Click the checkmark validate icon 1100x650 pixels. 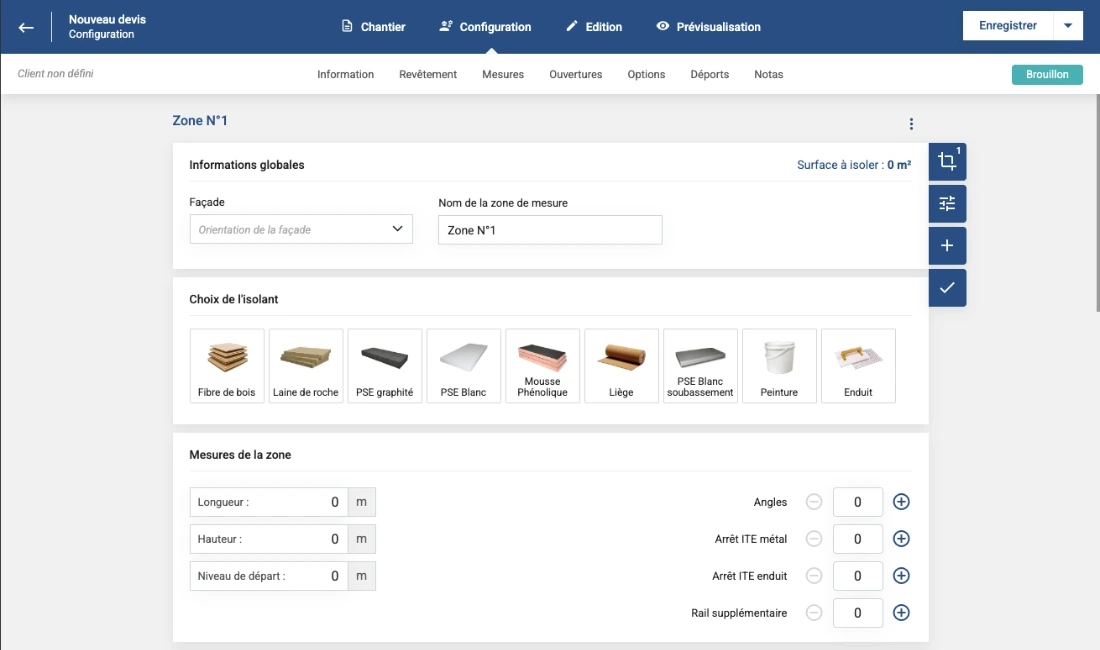tap(947, 288)
